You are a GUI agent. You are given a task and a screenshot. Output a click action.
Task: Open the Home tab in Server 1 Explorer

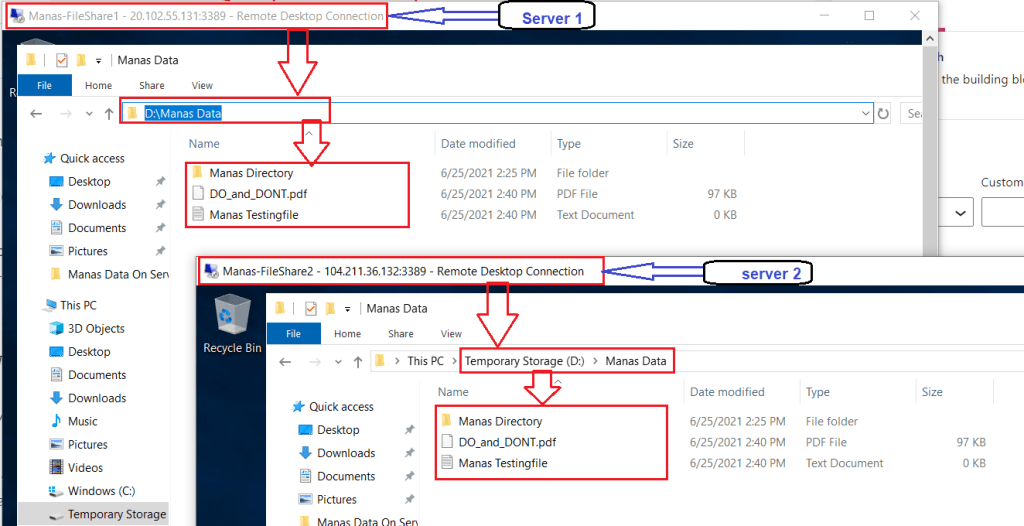coord(99,85)
